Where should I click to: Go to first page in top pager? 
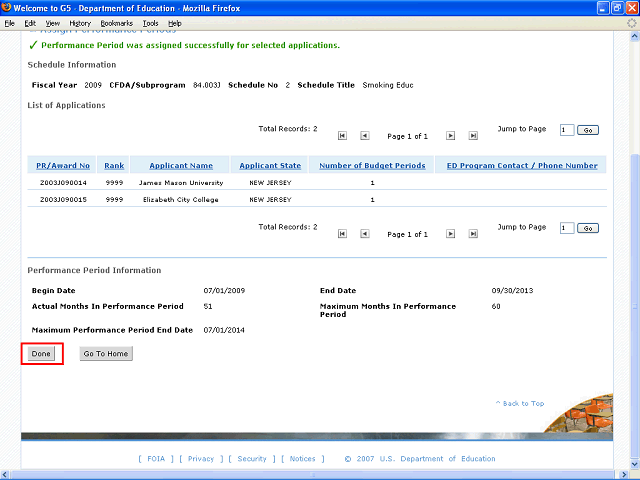point(342,136)
